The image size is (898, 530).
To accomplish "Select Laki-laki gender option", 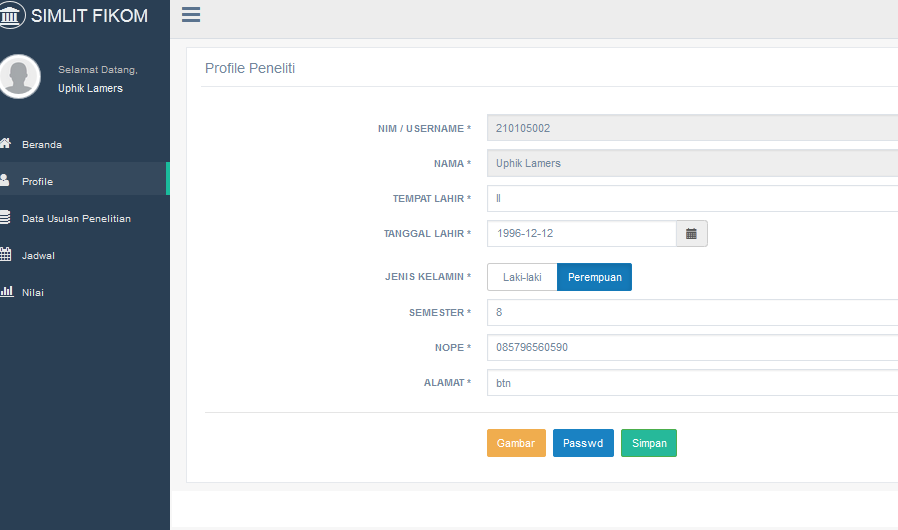I will (522, 277).
